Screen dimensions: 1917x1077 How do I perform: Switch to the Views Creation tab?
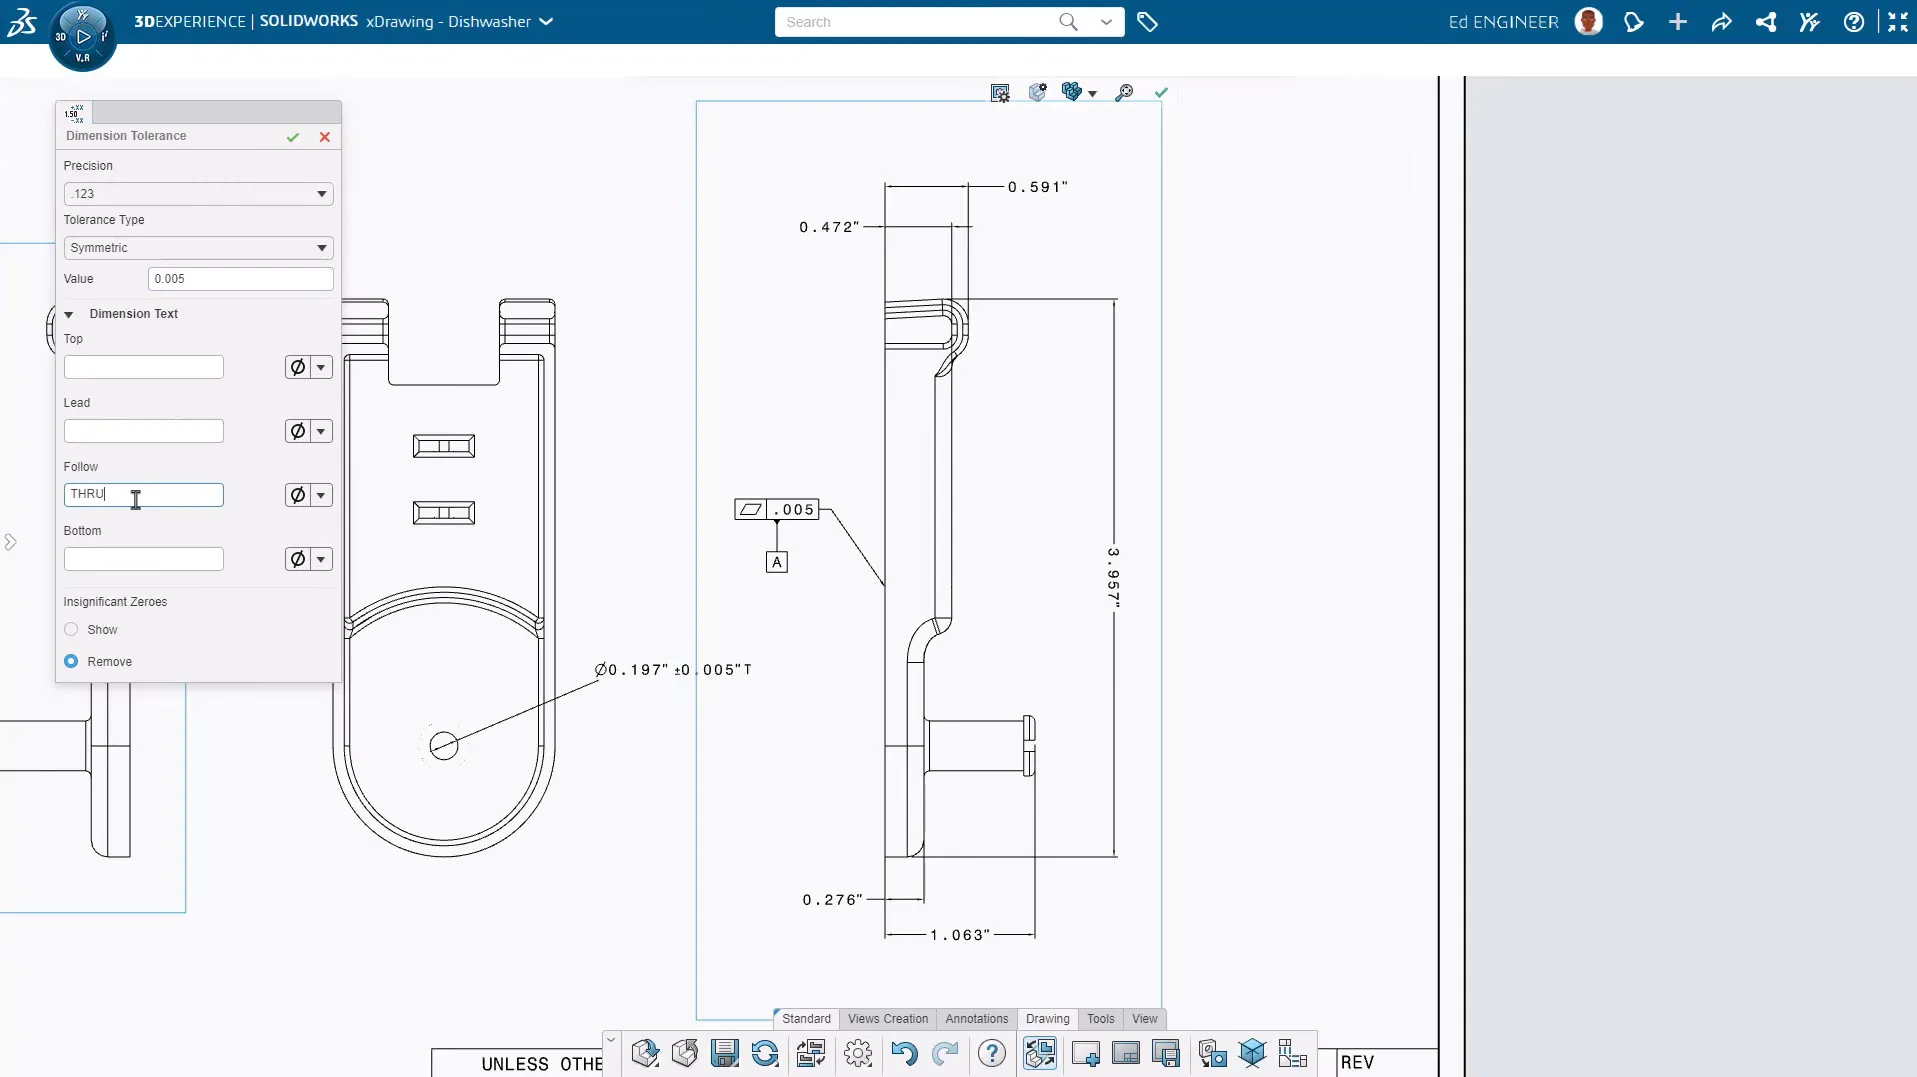(x=887, y=1019)
